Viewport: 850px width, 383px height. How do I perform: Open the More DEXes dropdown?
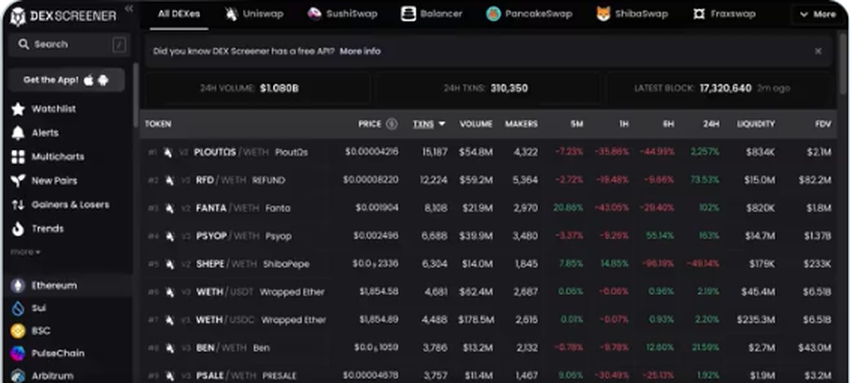point(817,14)
